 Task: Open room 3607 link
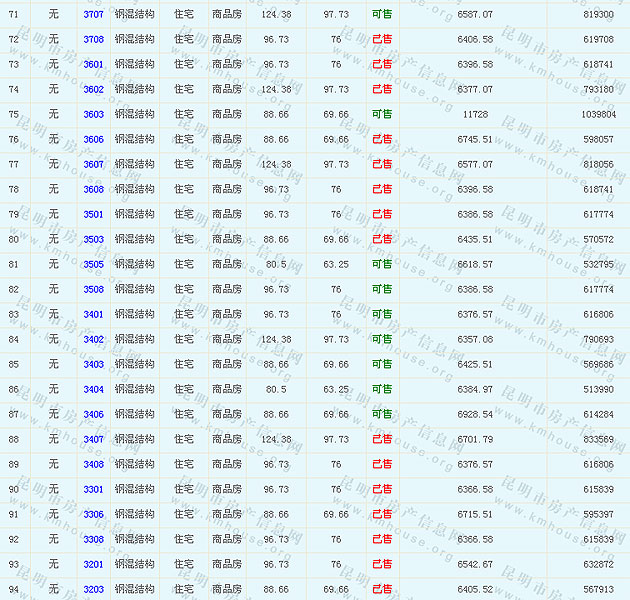93,165
